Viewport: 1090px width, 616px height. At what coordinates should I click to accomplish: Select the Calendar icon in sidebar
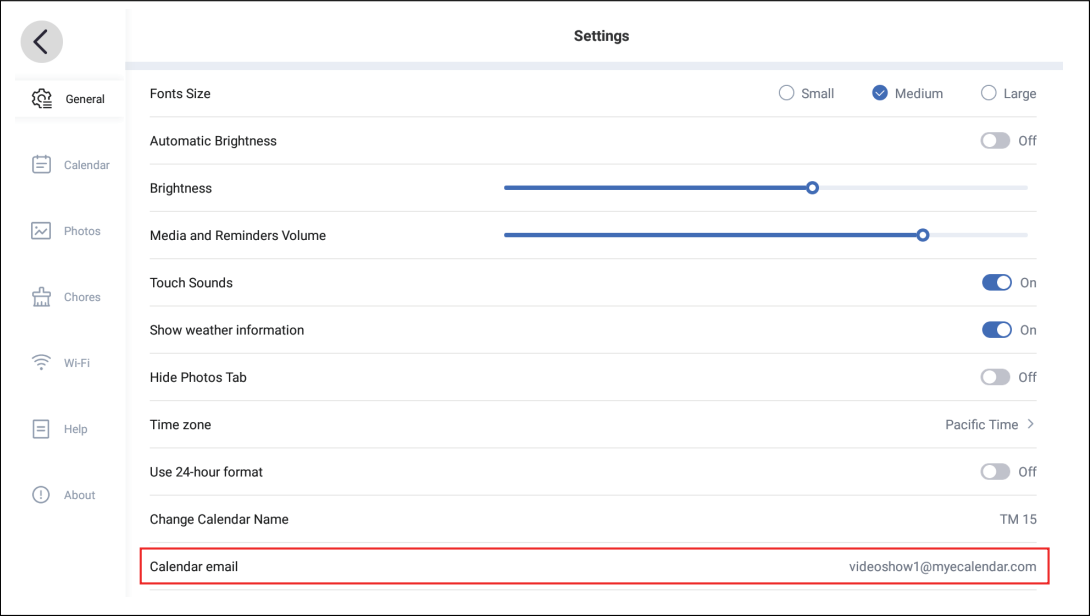pyautogui.click(x=41, y=165)
